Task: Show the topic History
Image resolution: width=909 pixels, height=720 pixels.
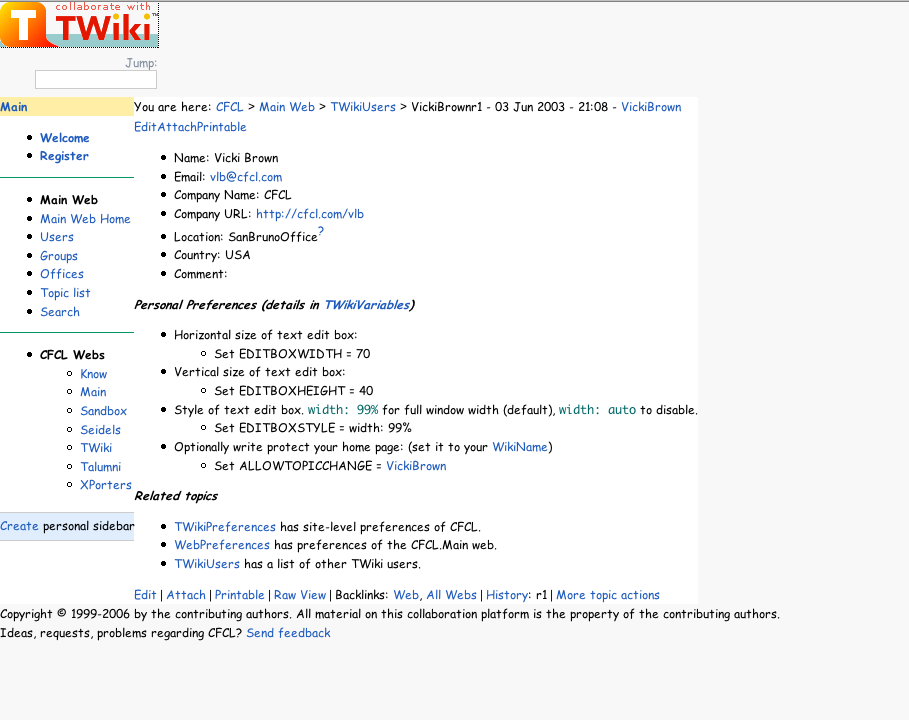Action: coord(507,594)
